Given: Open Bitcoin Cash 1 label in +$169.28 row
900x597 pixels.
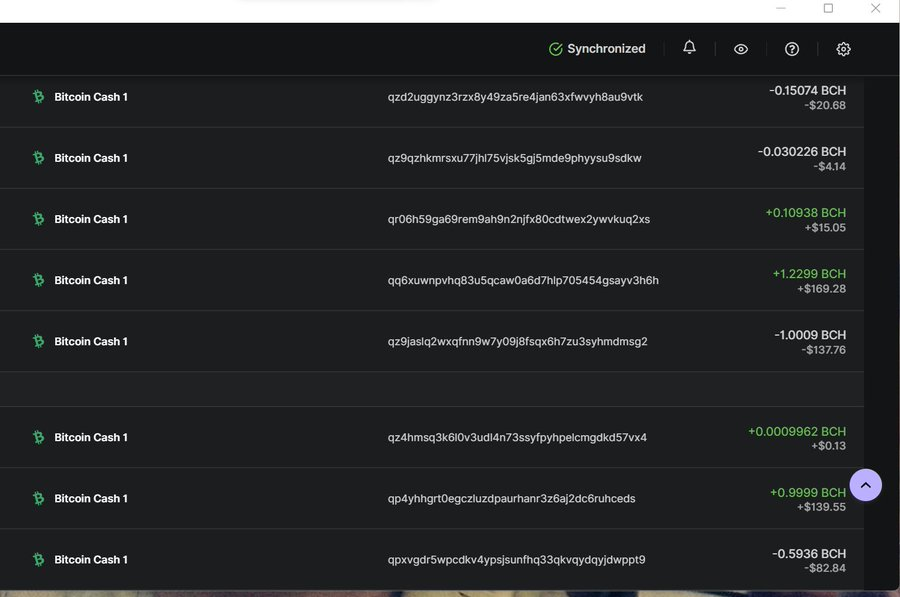Looking at the screenshot, I should [x=91, y=280].
